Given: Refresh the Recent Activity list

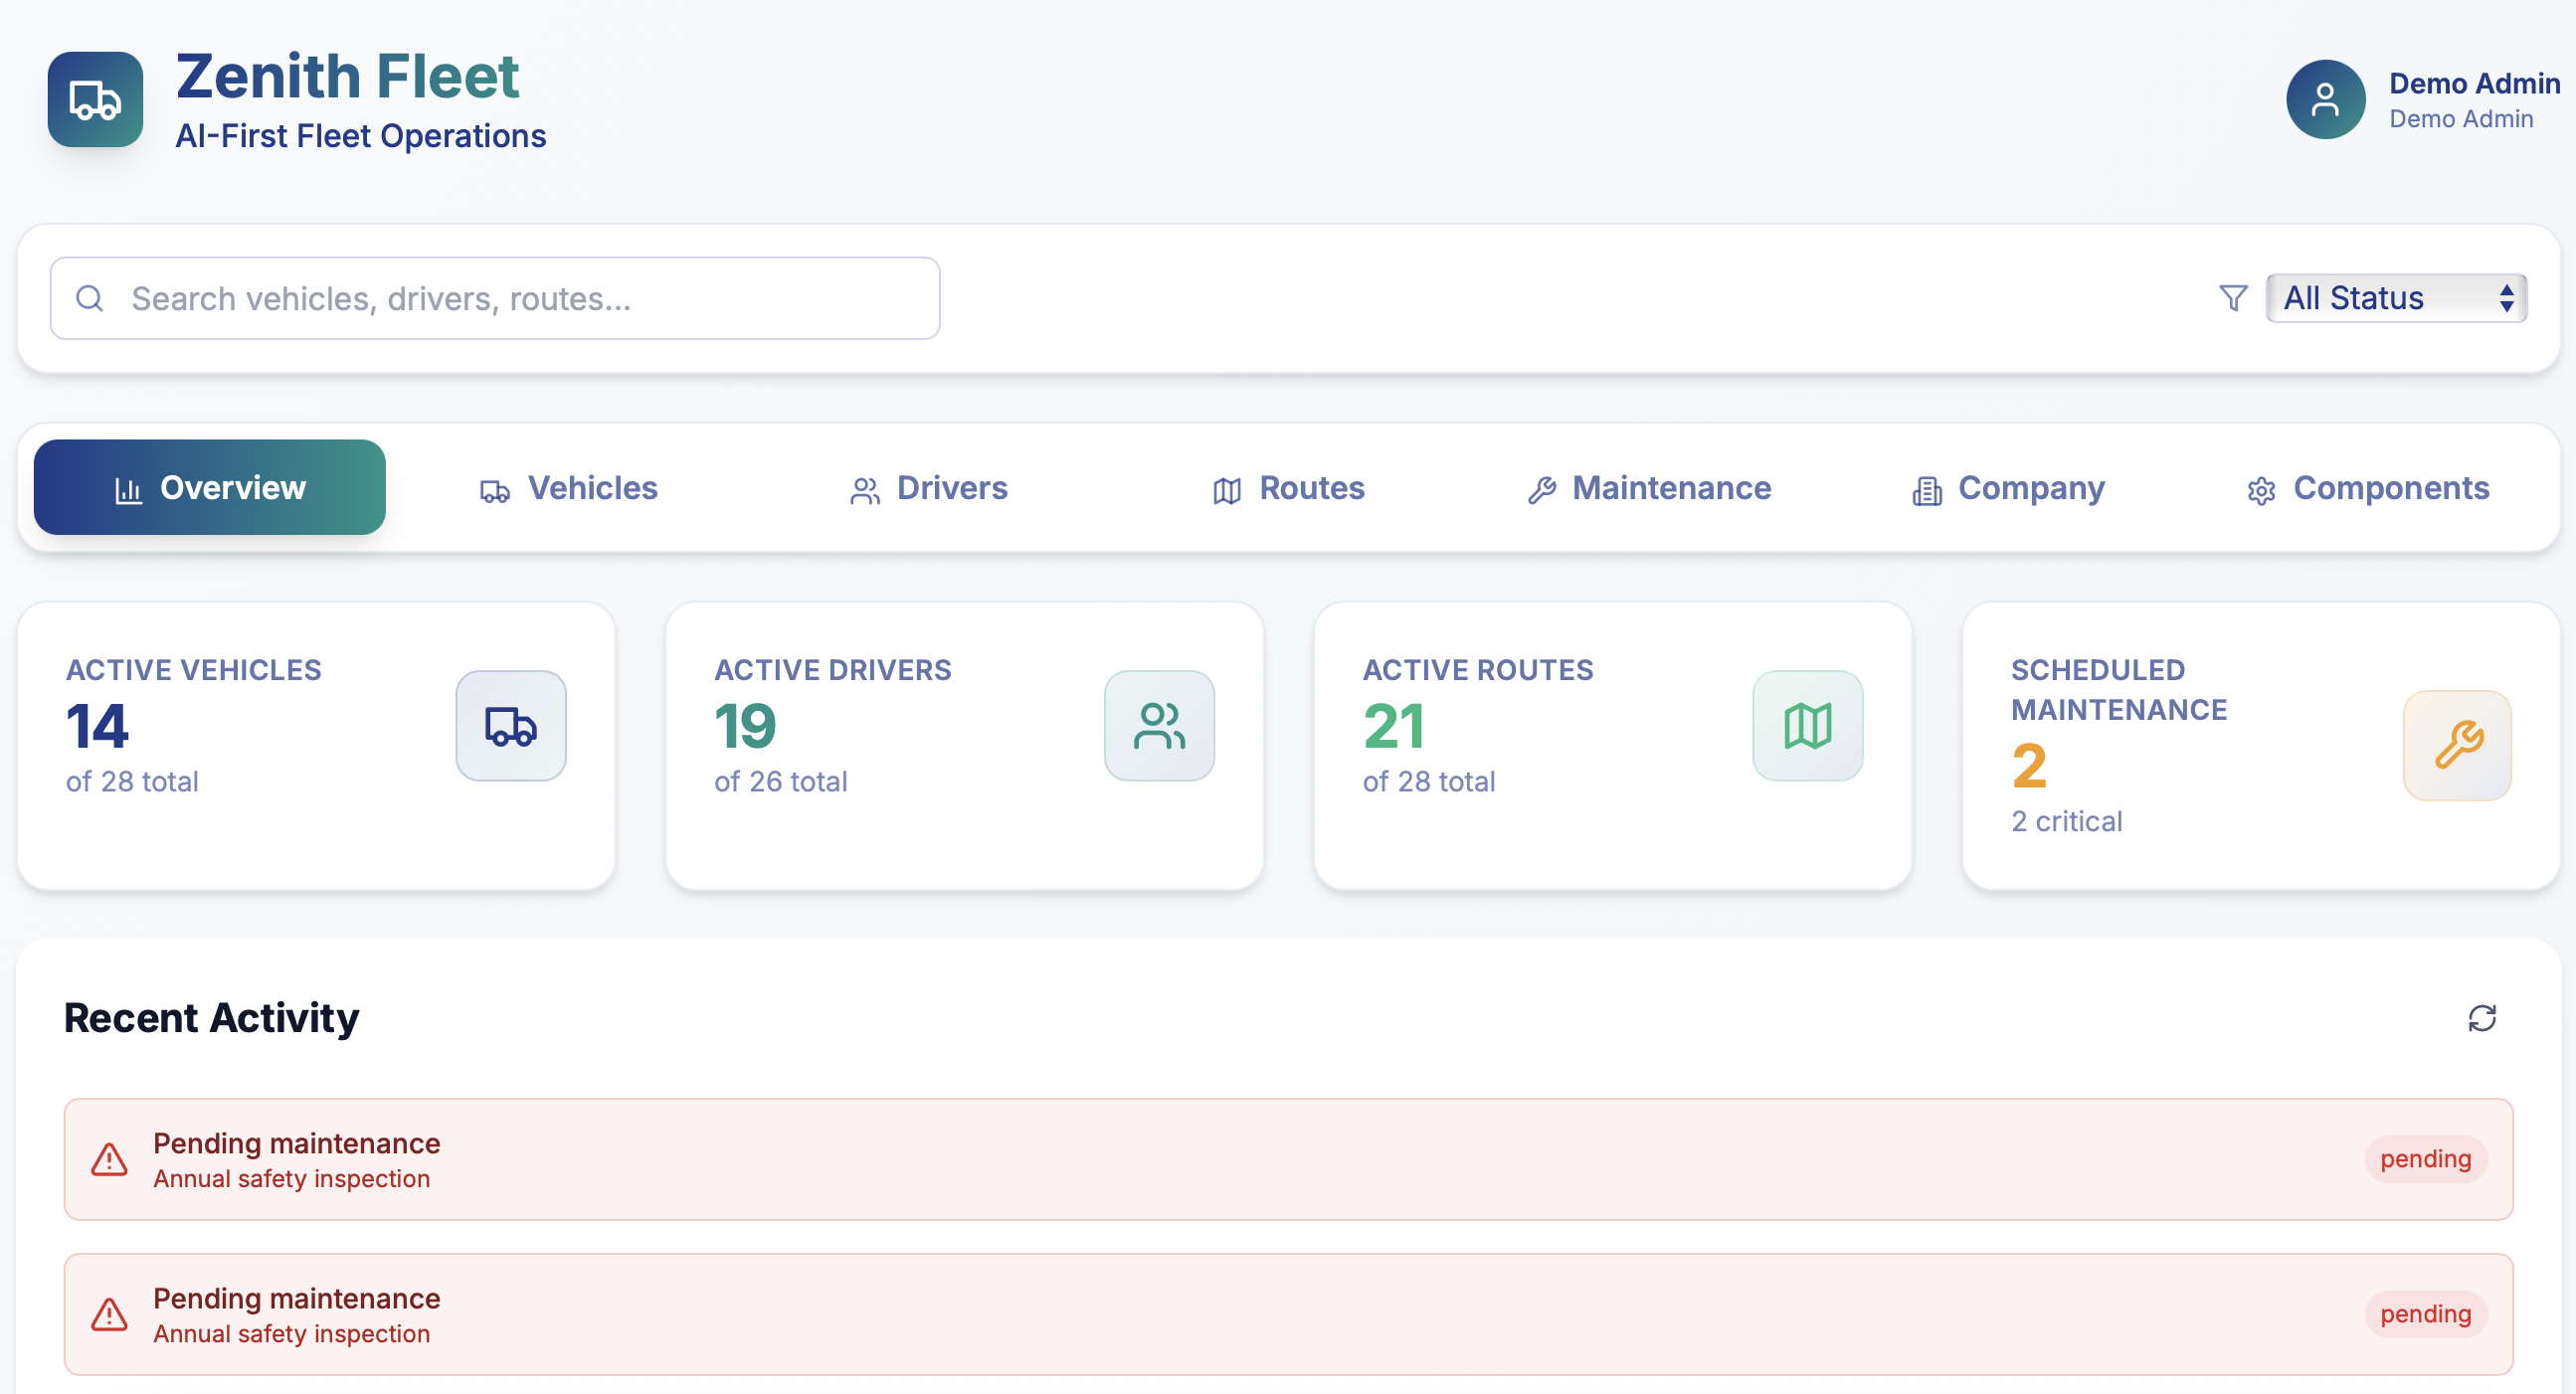Looking at the screenshot, I should coord(2484,1017).
